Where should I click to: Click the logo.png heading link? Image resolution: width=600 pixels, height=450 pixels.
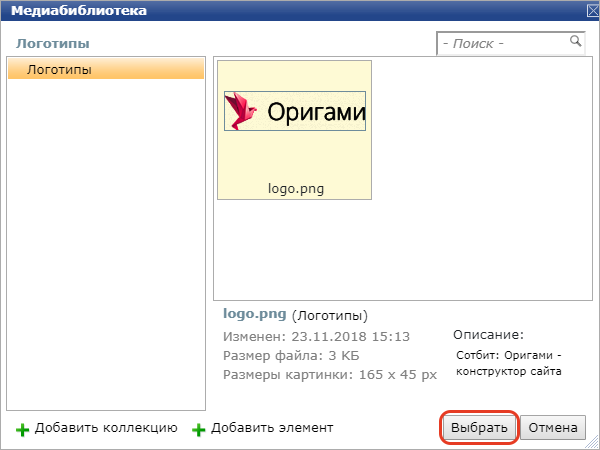pyautogui.click(x=254, y=314)
